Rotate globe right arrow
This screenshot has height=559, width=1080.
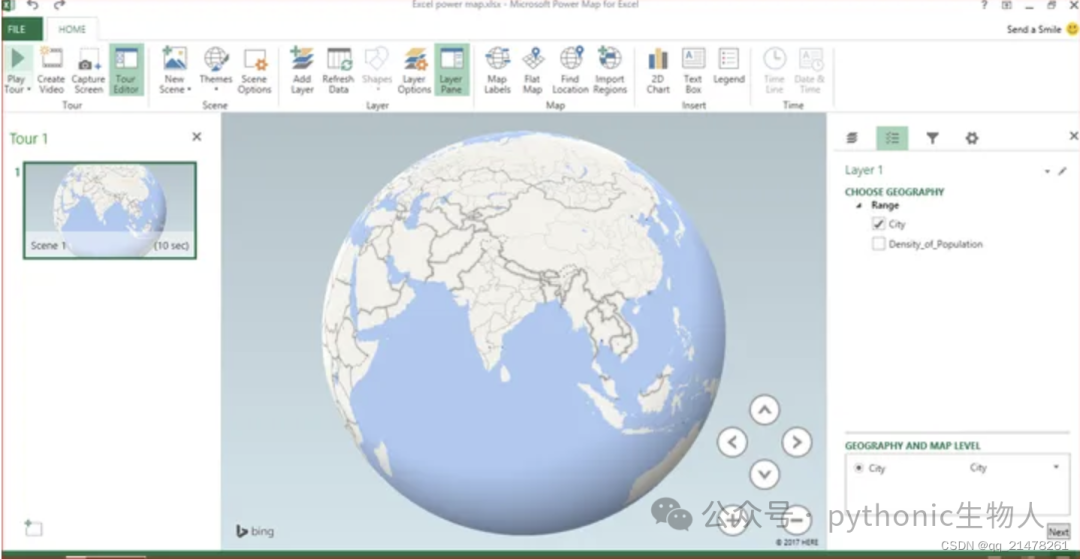tap(797, 442)
